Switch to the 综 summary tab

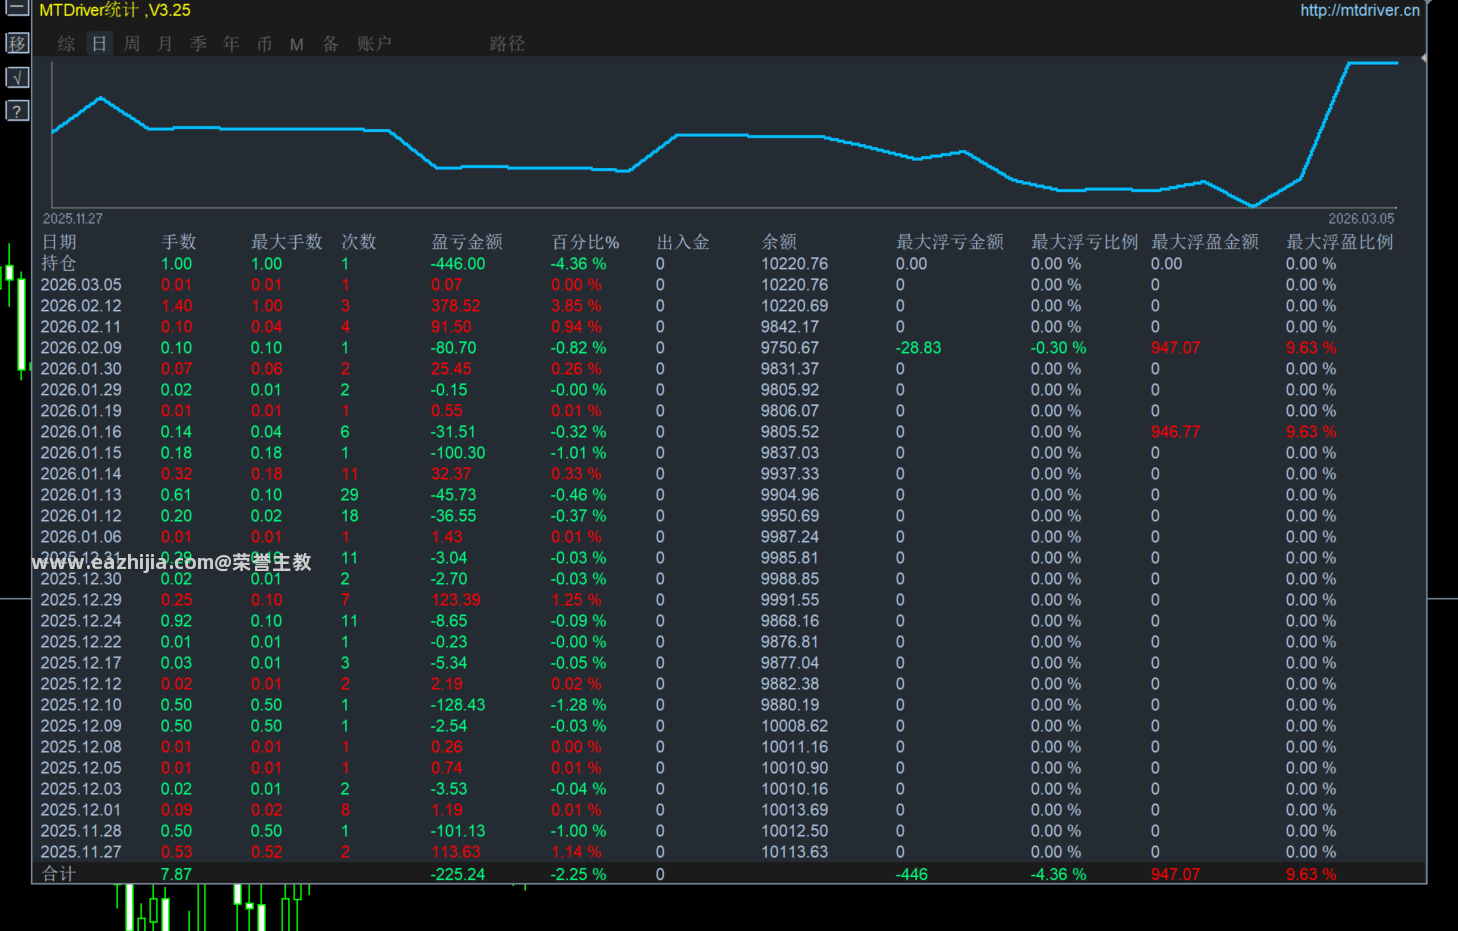67,44
